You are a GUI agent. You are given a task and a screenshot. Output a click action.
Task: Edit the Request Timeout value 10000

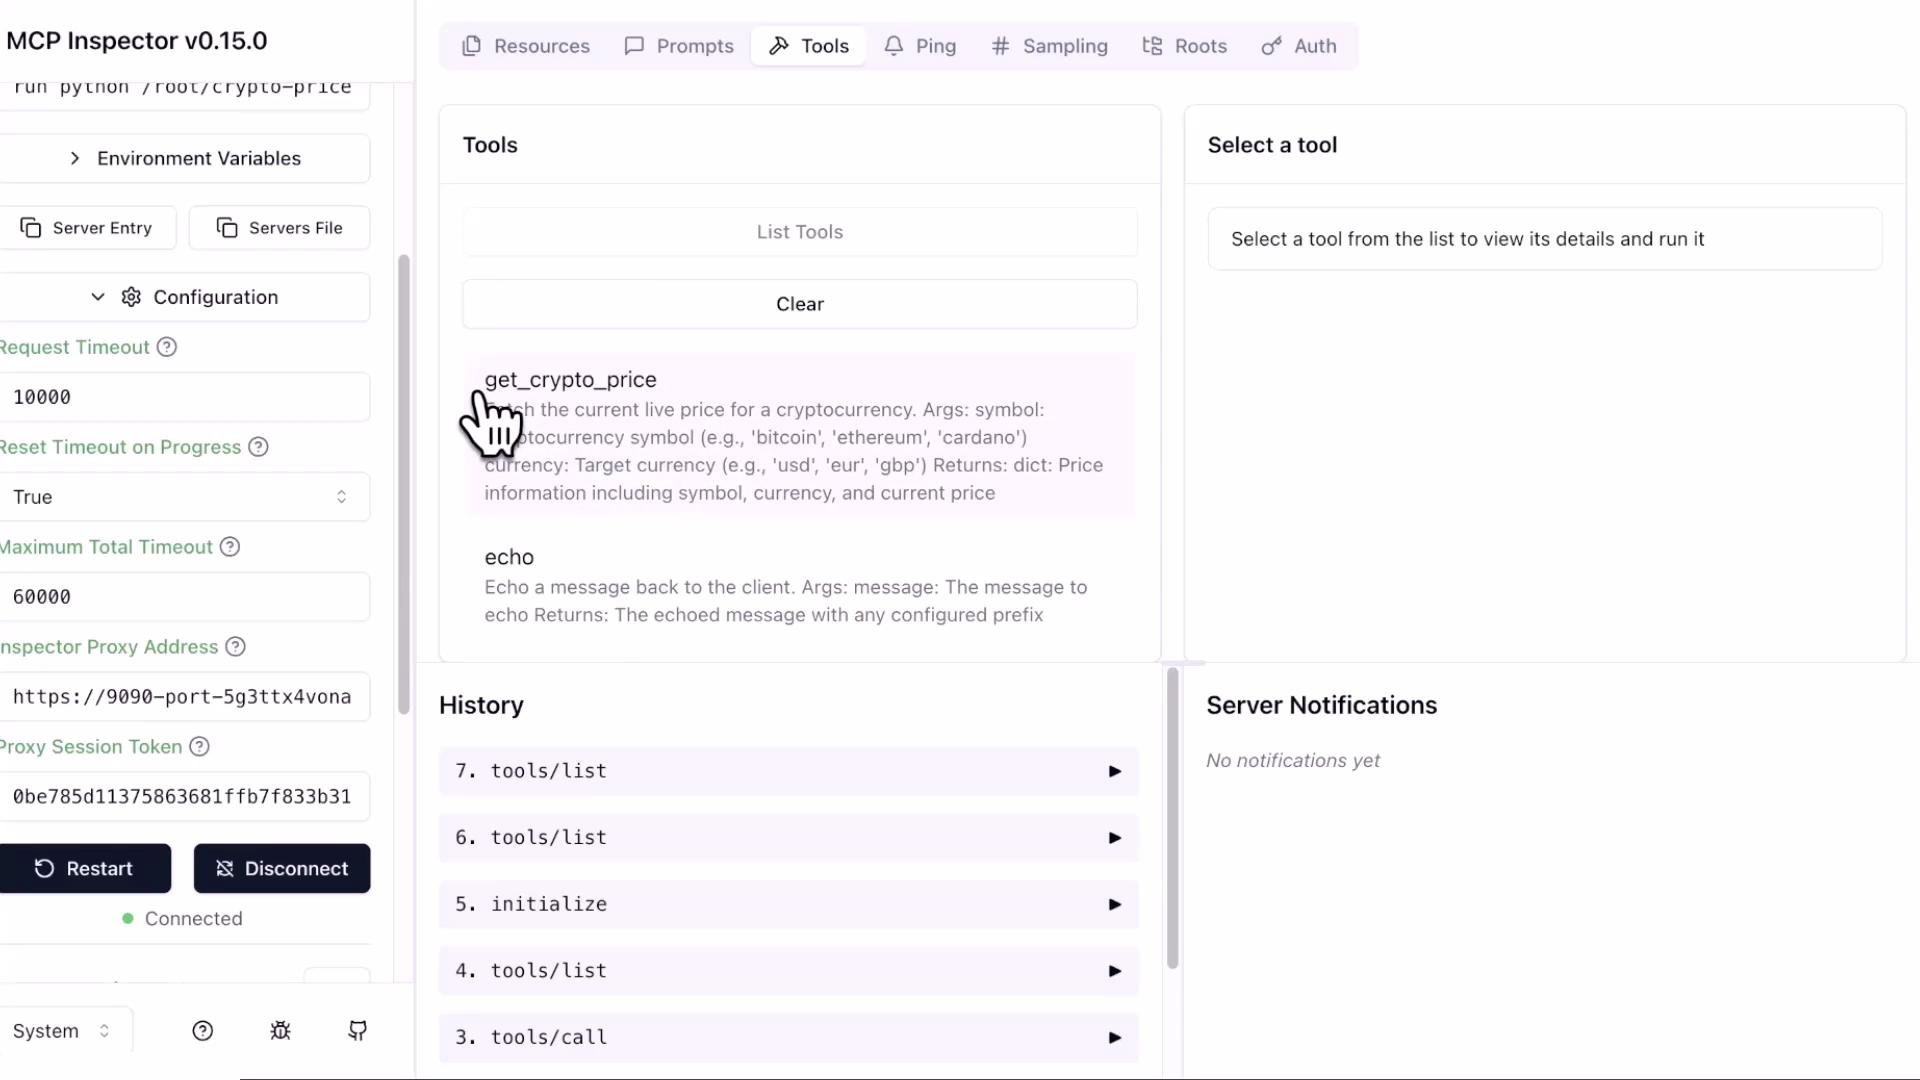[185, 397]
